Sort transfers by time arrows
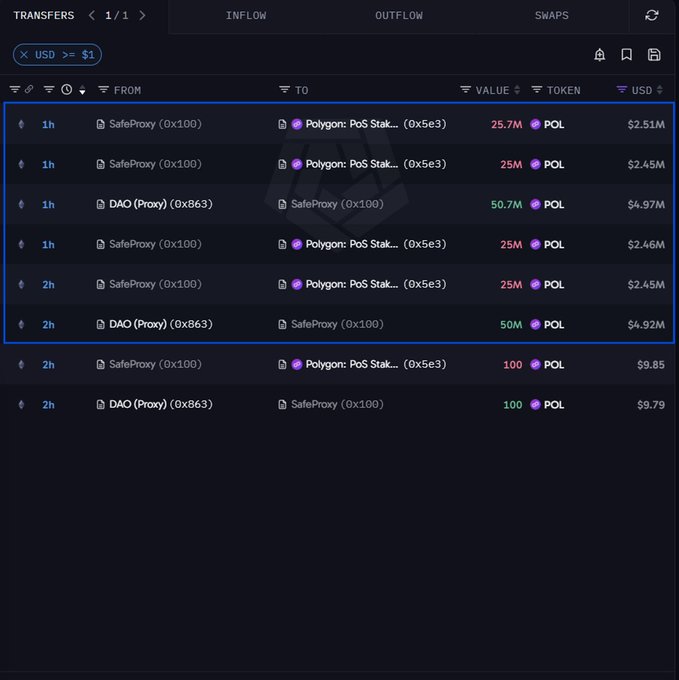Viewport: 679px width, 680px height. coord(82,90)
